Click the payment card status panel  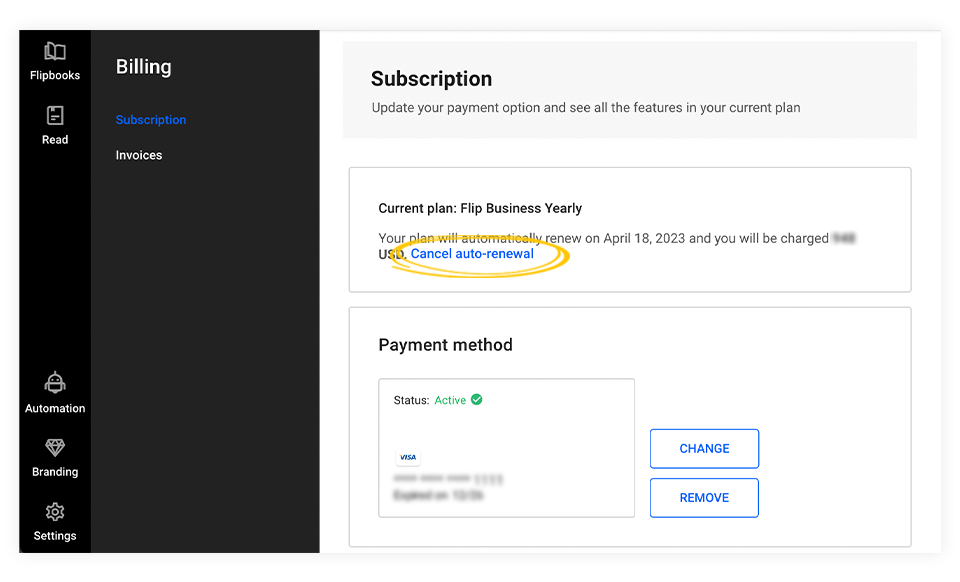click(506, 447)
